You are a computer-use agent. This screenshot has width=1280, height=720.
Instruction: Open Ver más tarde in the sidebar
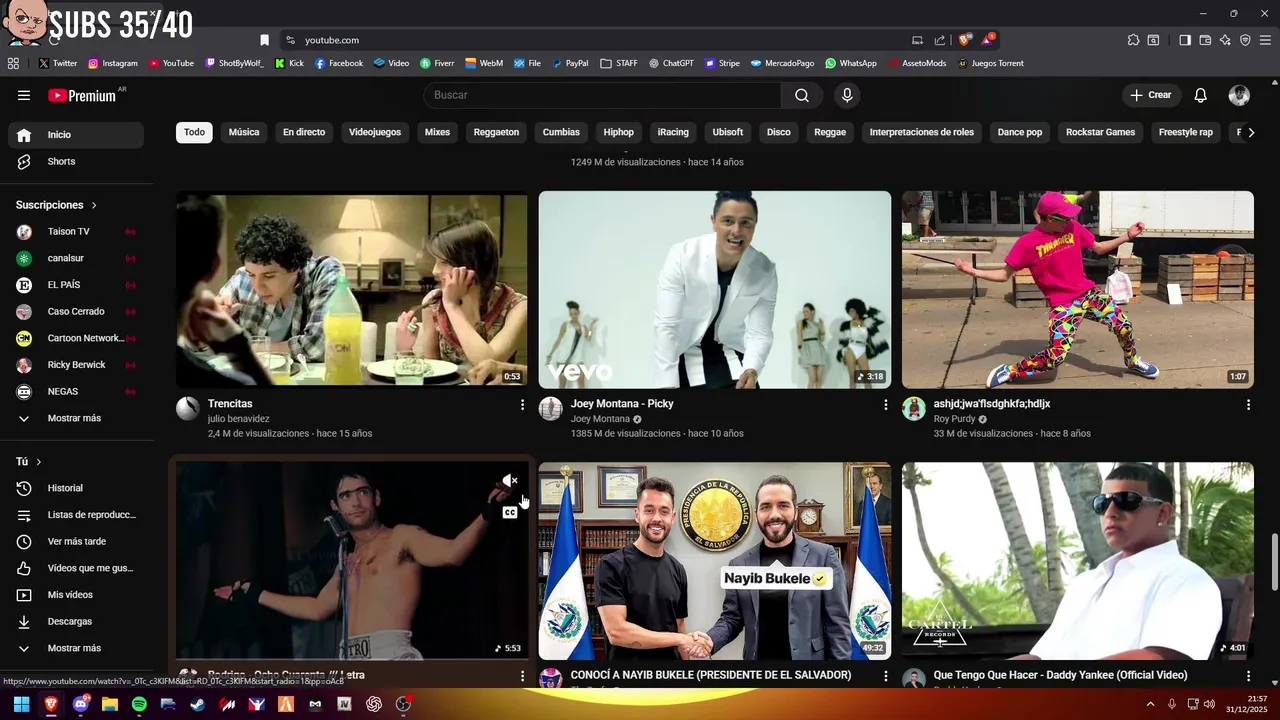point(76,541)
